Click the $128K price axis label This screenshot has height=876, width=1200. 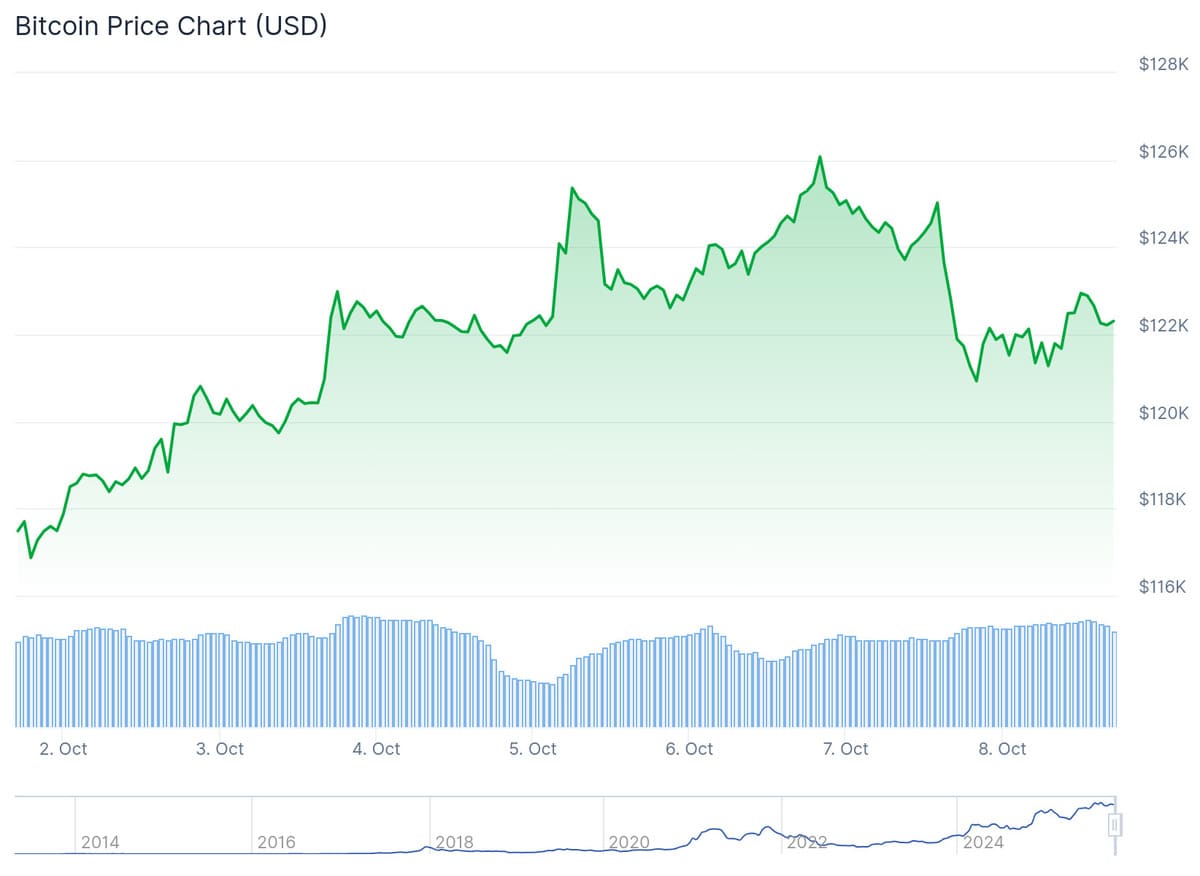(x=1163, y=65)
